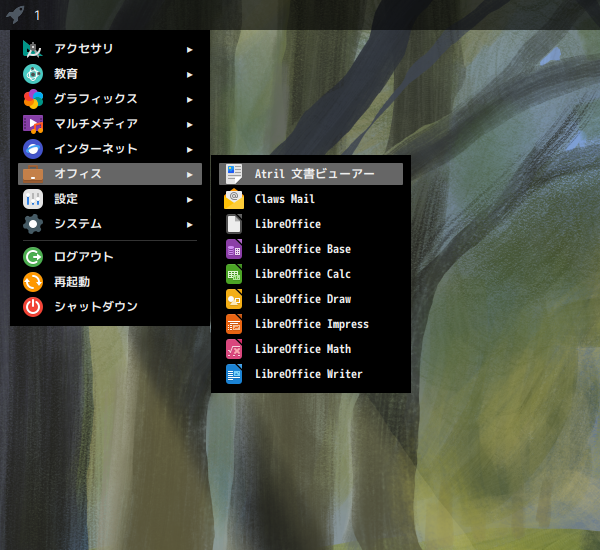Click the green ログアウト icon
Image resolution: width=600 pixels, height=550 pixels.
pos(33,257)
